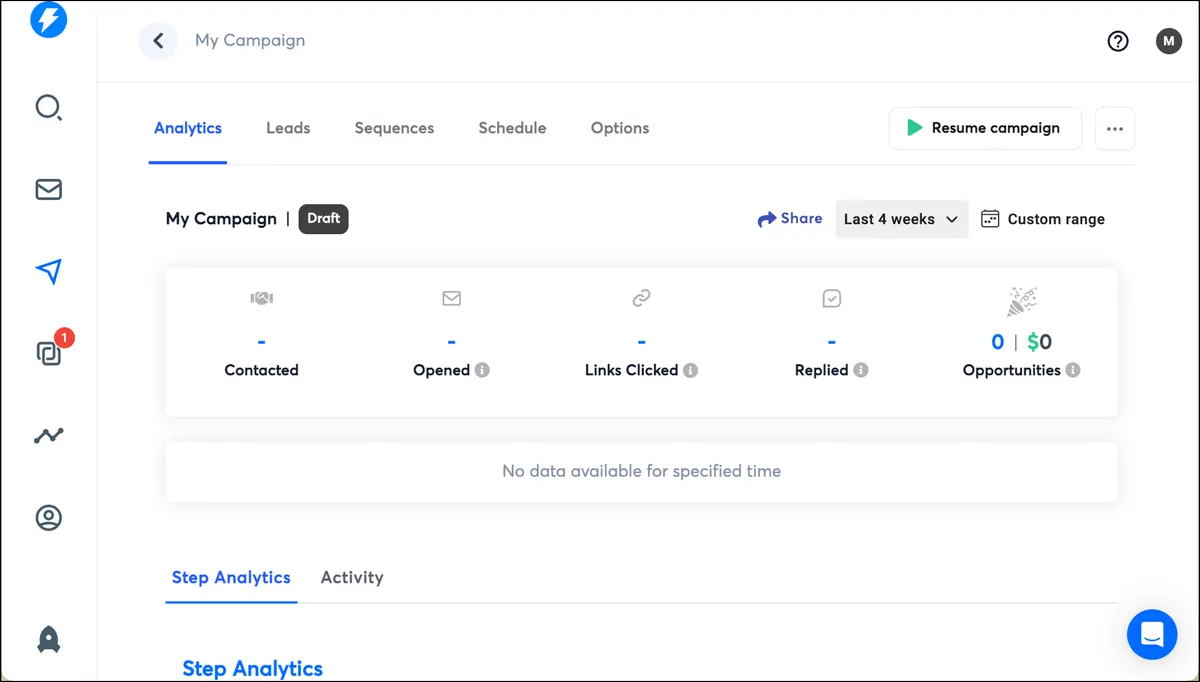Open the three-dots more options menu
The height and width of the screenshot is (682, 1200).
pos(1115,129)
